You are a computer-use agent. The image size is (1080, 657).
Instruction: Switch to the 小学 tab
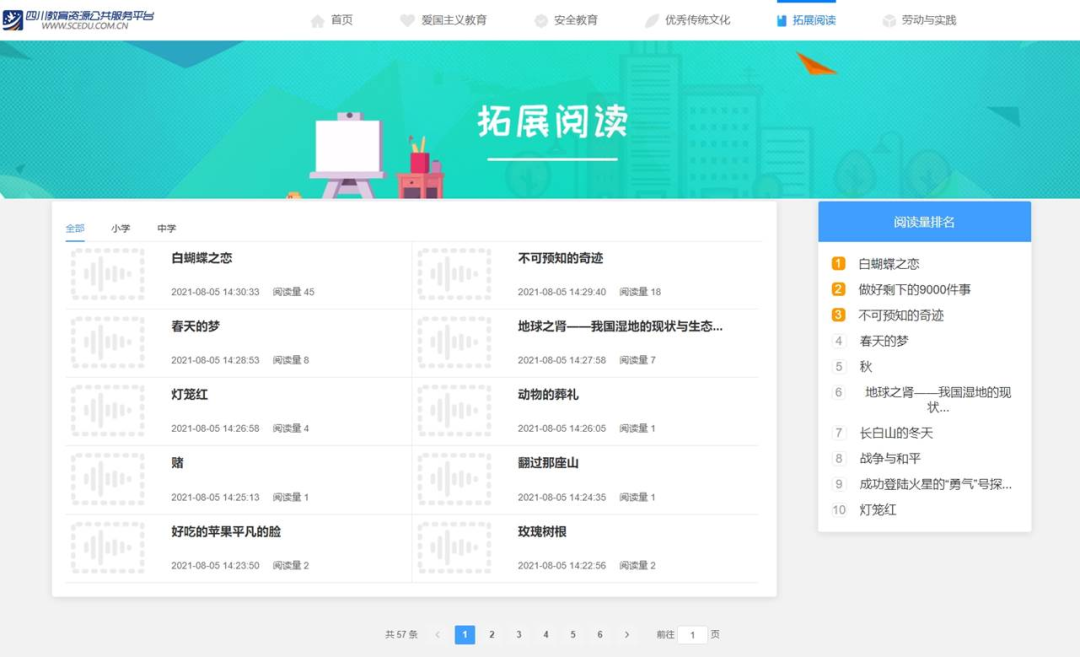121,228
